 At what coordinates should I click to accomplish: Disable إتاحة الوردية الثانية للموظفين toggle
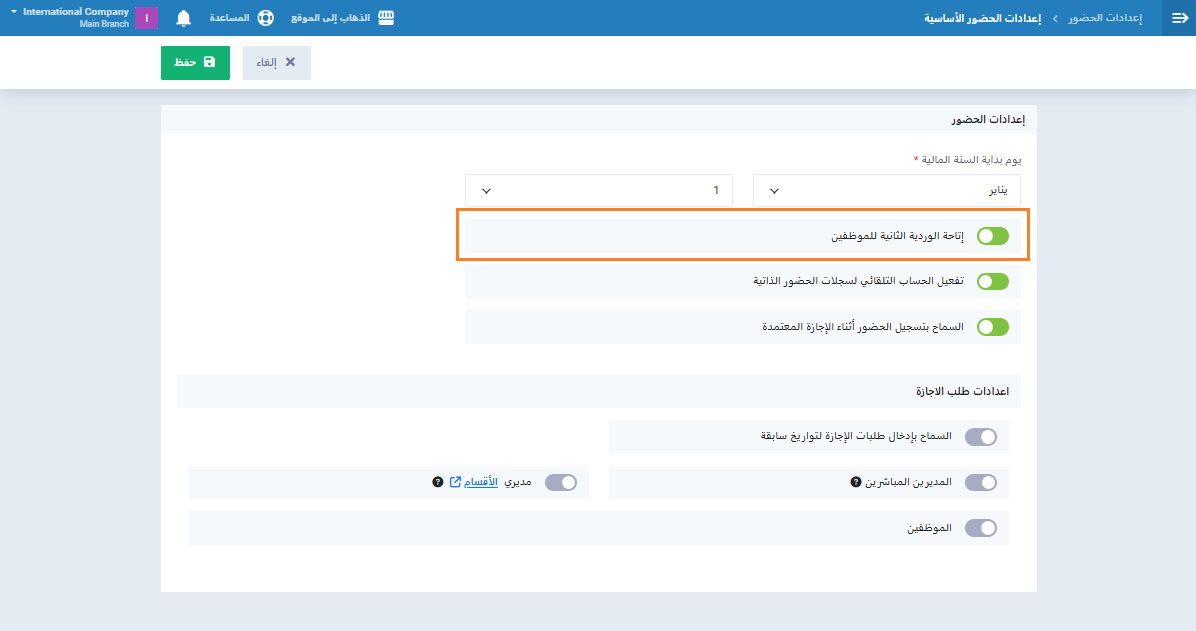click(x=993, y=236)
